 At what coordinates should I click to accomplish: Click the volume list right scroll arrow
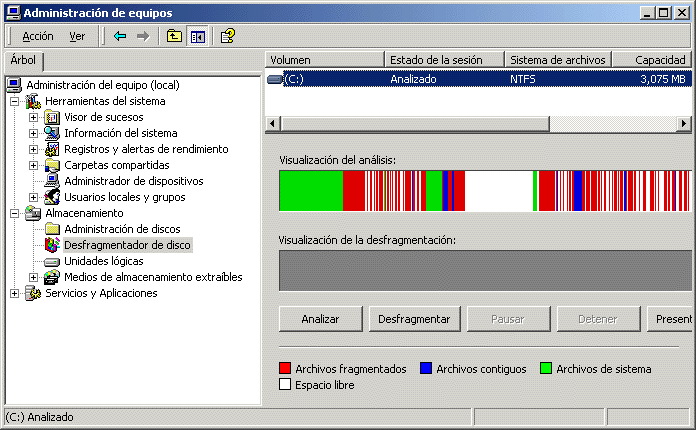(685, 125)
